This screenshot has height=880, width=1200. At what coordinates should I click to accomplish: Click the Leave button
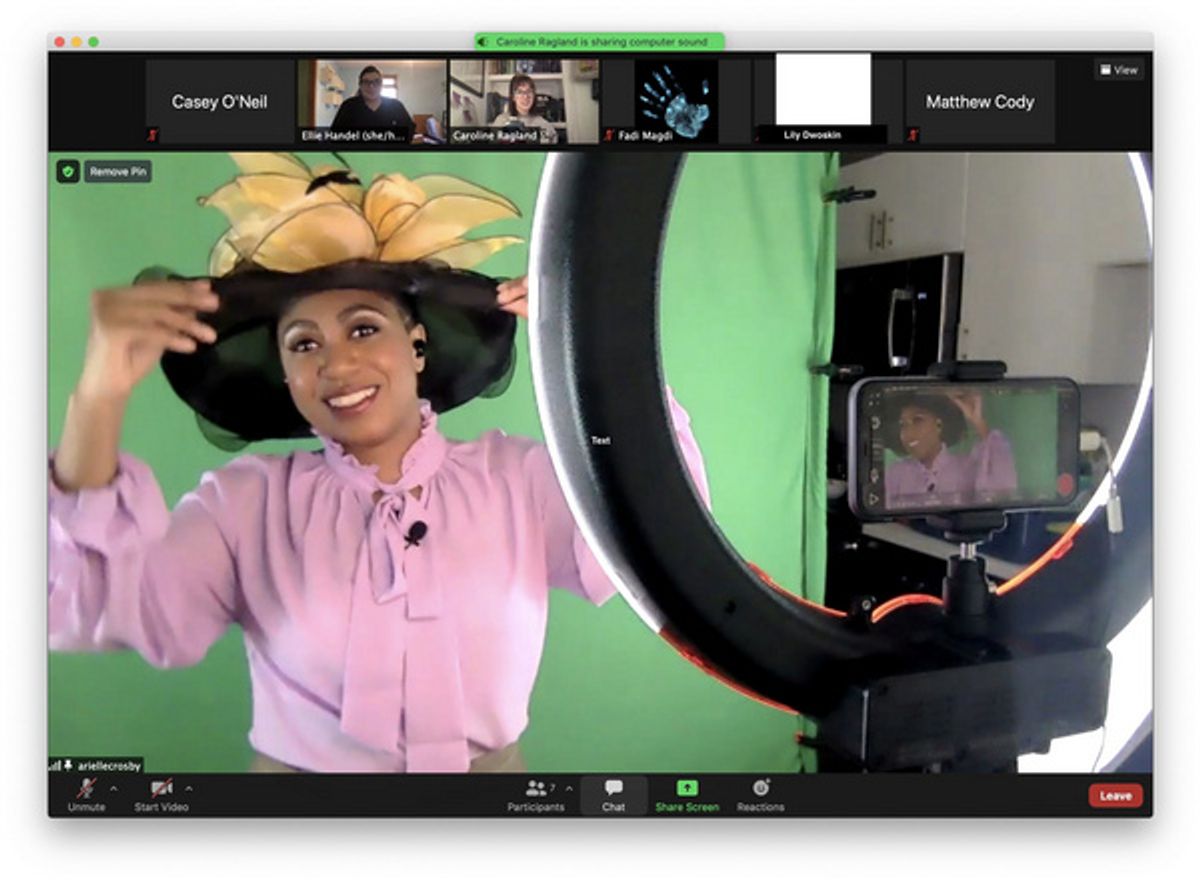click(x=1114, y=795)
